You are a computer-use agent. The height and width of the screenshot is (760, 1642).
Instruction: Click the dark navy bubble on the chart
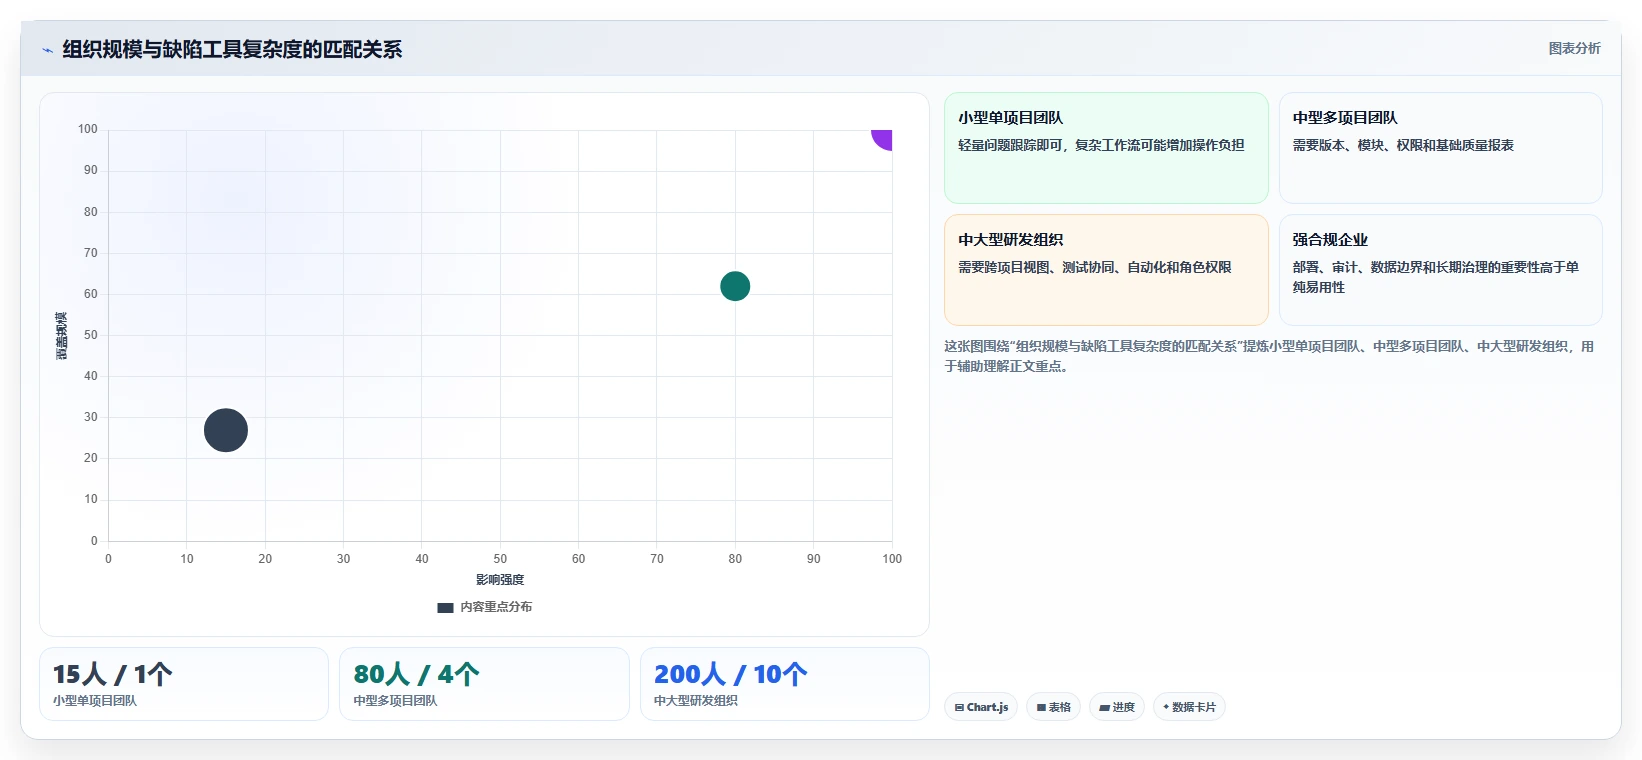click(226, 430)
